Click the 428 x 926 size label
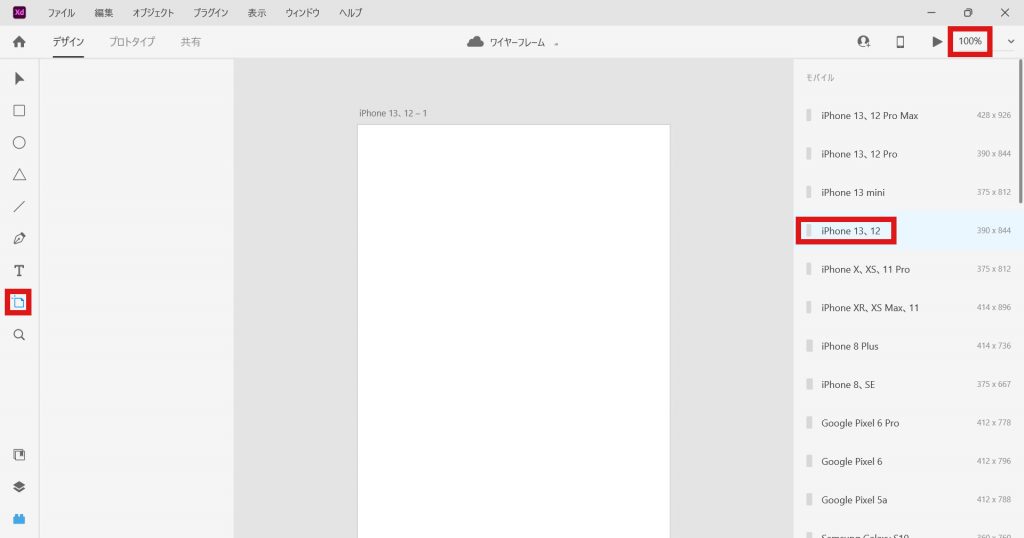The width and height of the screenshot is (1024, 538). click(993, 115)
